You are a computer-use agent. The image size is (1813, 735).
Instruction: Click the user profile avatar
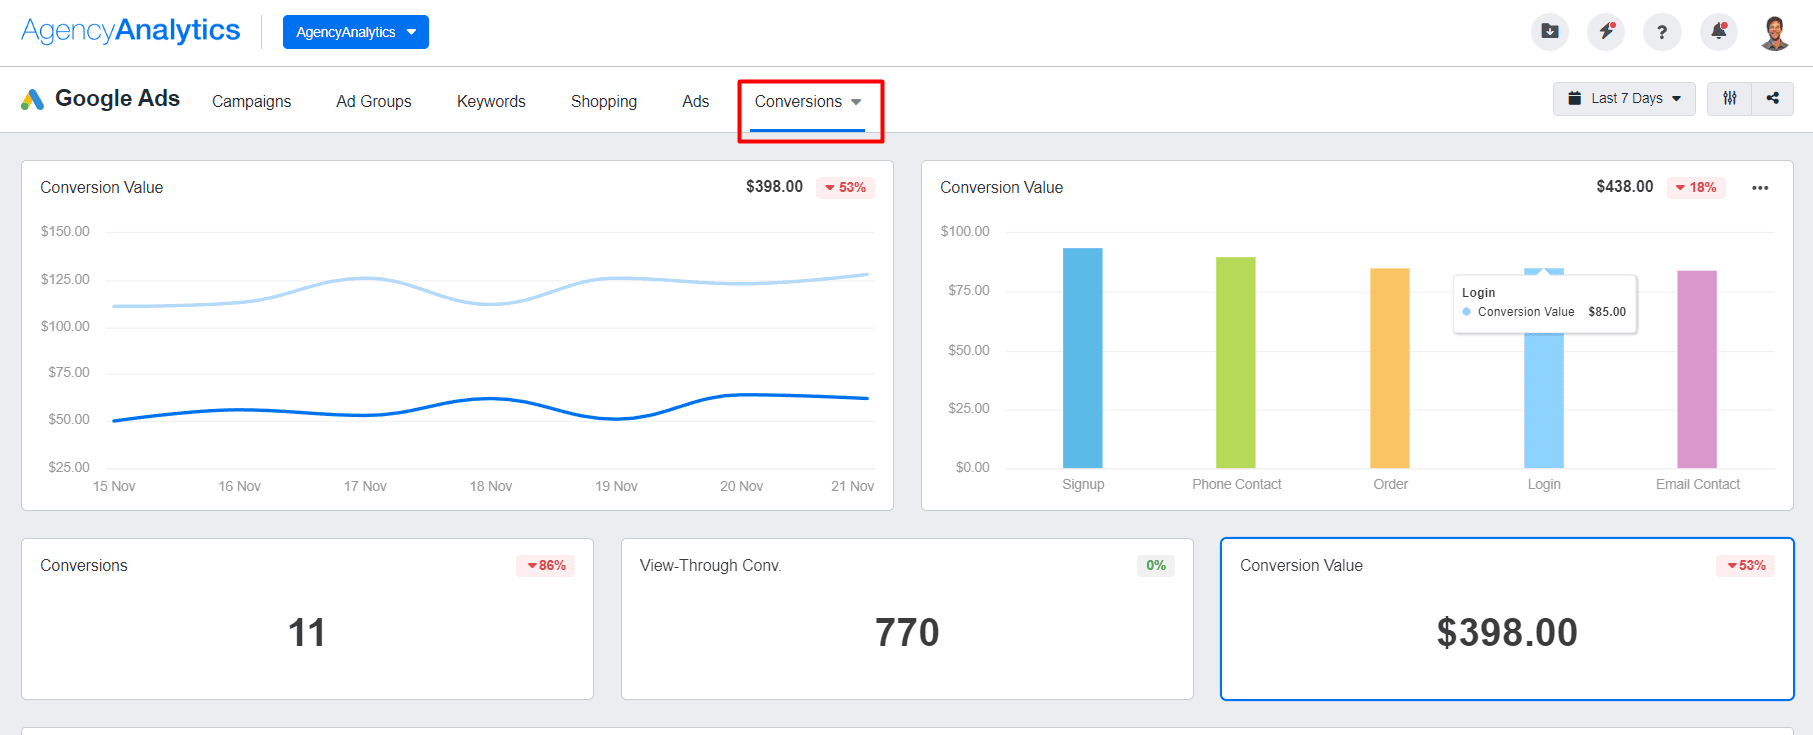point(1775,32)
